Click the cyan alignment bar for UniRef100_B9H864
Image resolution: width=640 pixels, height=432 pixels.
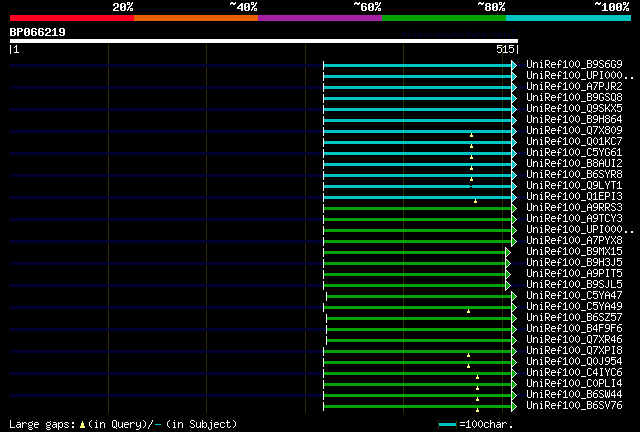pyautogui.click(x=417, y=120)
